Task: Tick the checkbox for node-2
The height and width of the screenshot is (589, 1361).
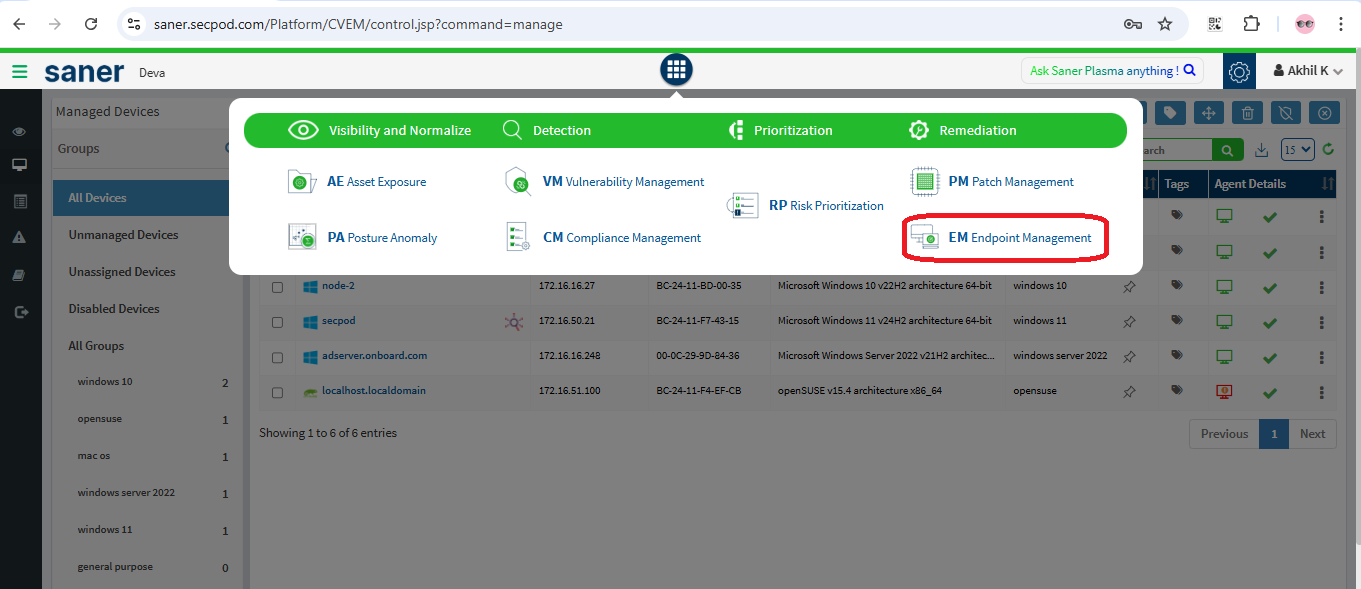Action: (277, 287)
